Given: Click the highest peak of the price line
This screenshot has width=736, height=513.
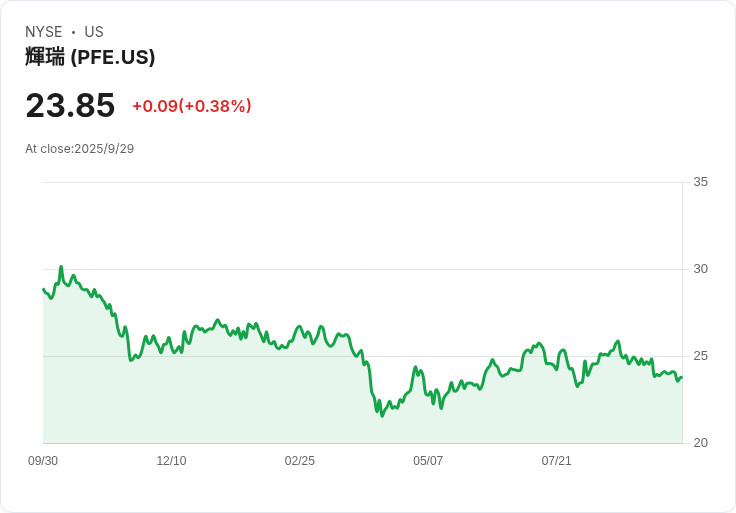Looking at the screenshot, I should (x=61, y=267).
